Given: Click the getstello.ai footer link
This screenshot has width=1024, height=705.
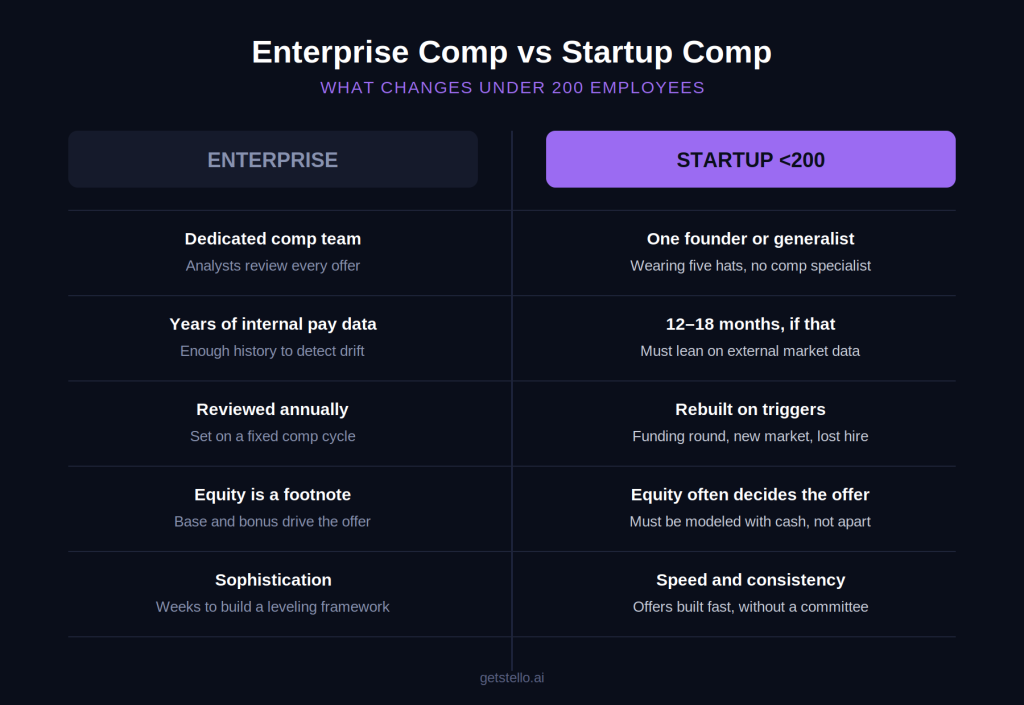Looking at the screenshot, I should [512, 678].
